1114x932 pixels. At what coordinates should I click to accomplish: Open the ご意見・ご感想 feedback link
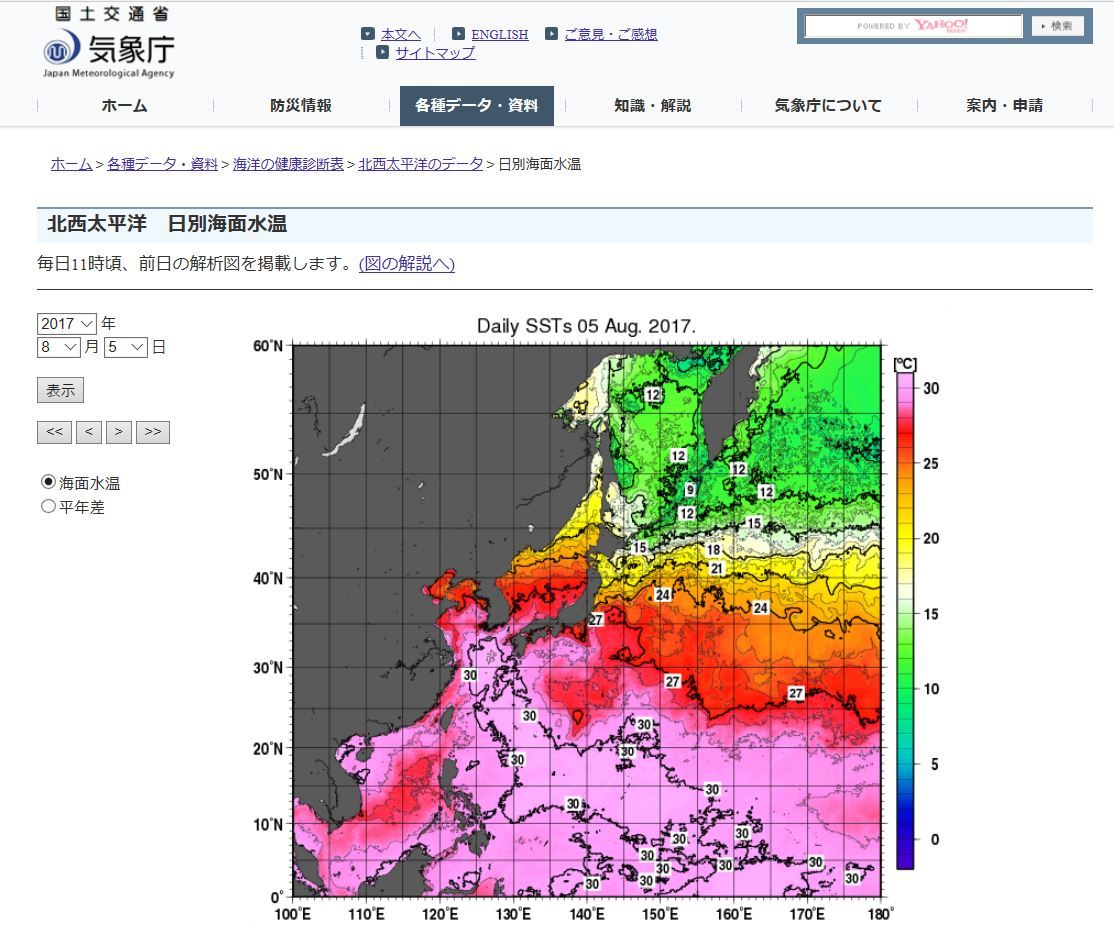pos(611,34)
